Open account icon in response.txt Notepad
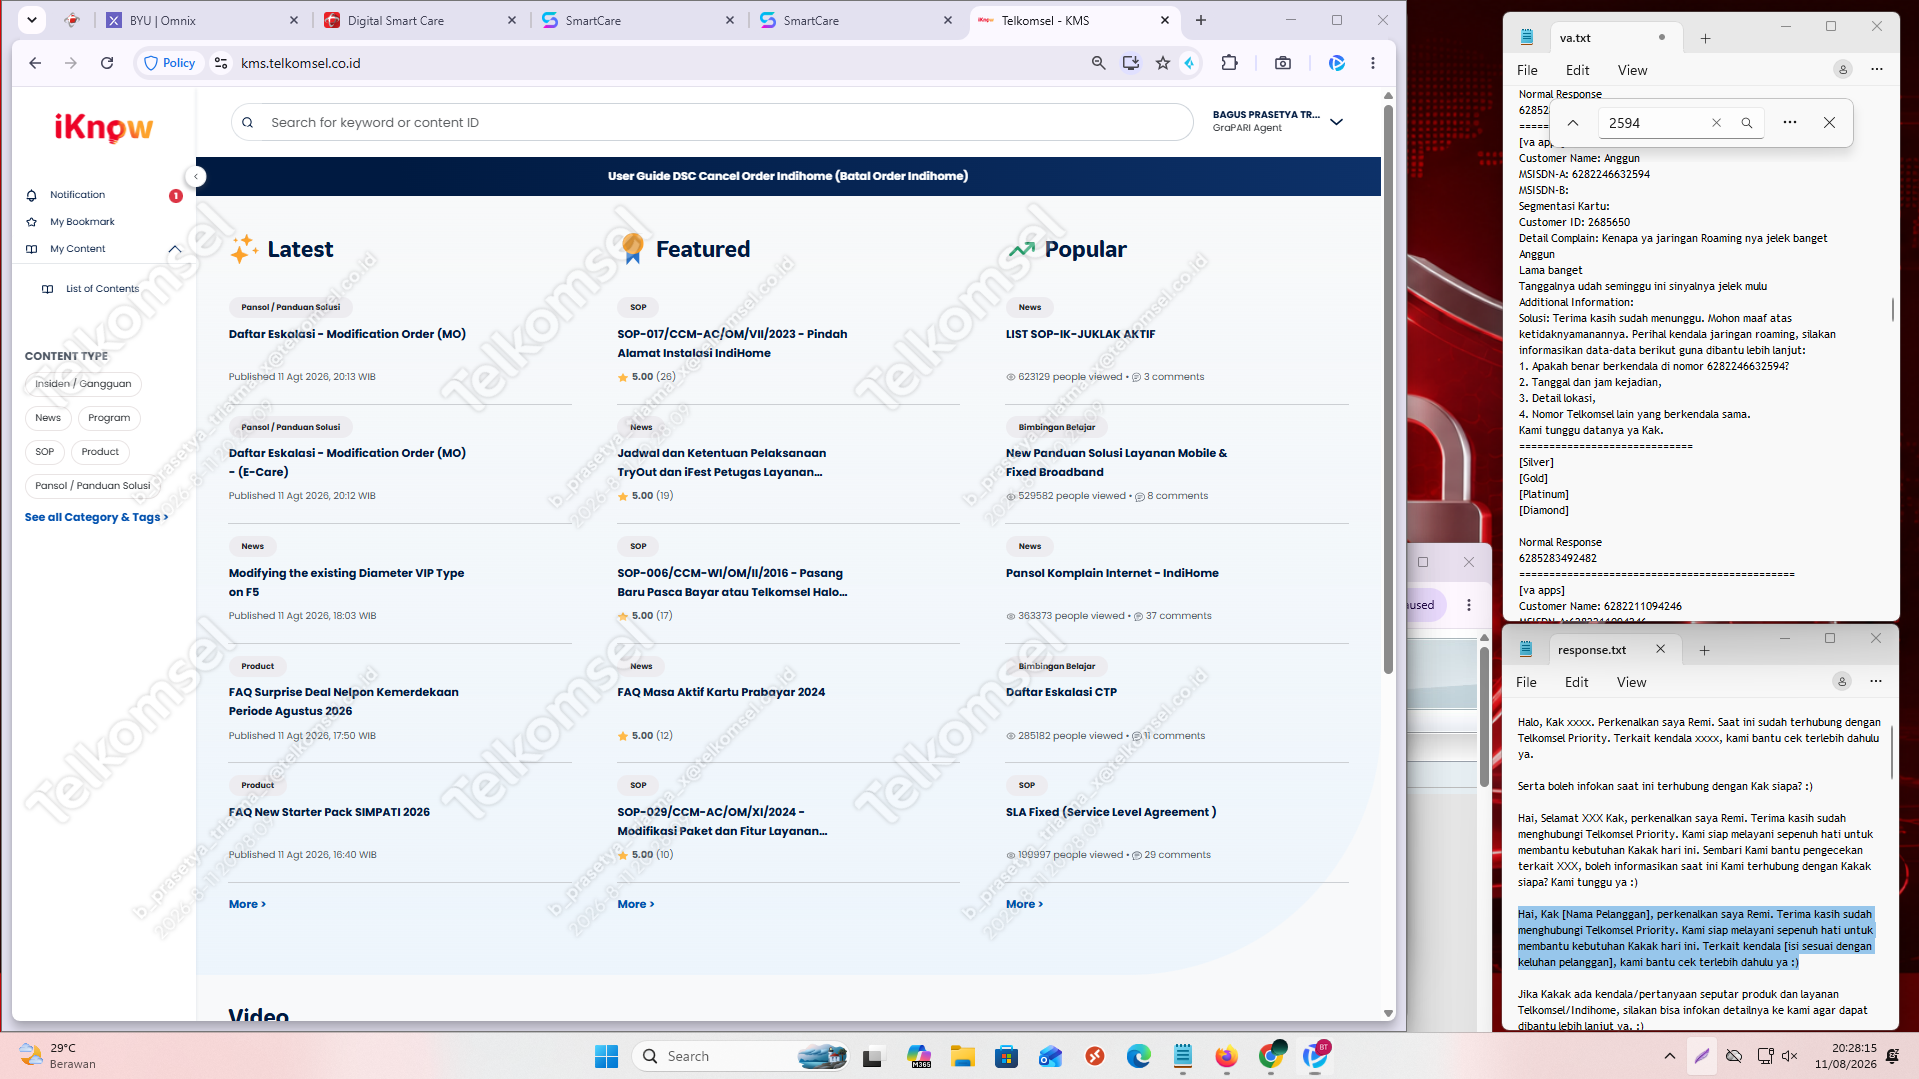The width and height of the screenshot is (1919, 1079). (1841, 682)
